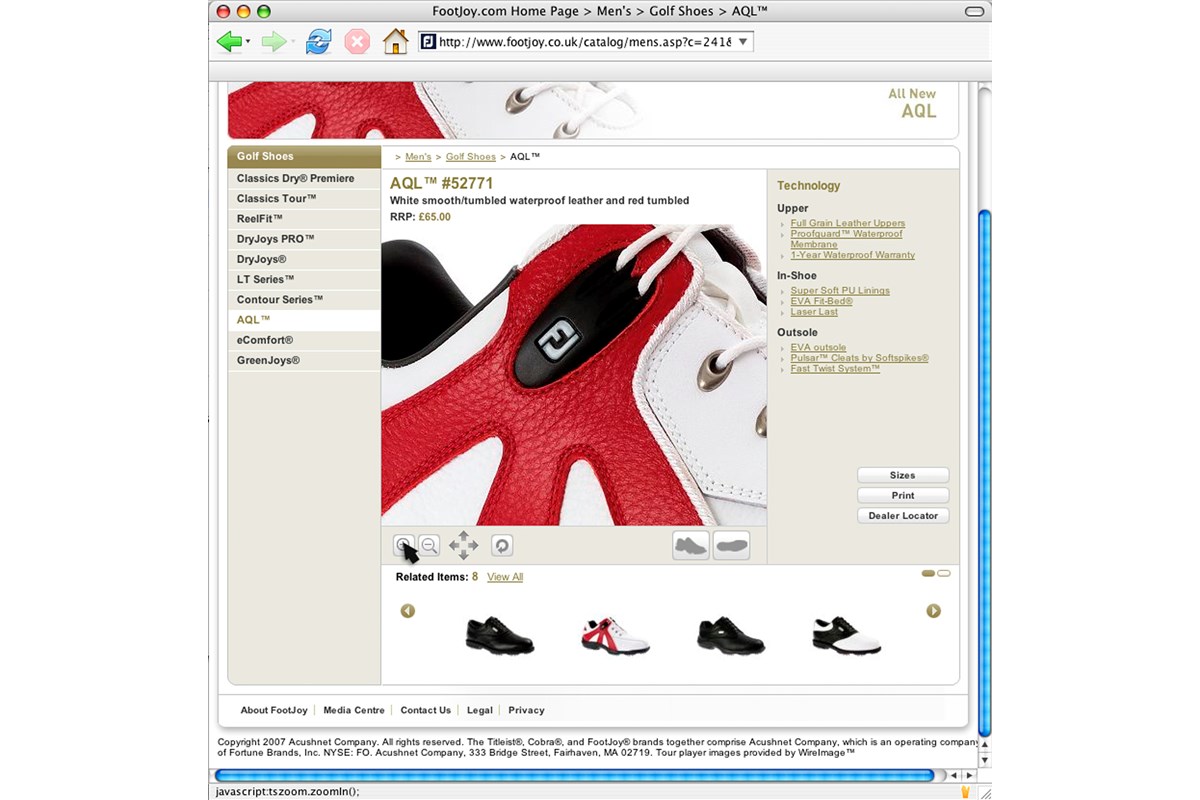Screen dimensions: 1200x800
Task: Zoom out of the shoe image
Action: pos(429,545)
